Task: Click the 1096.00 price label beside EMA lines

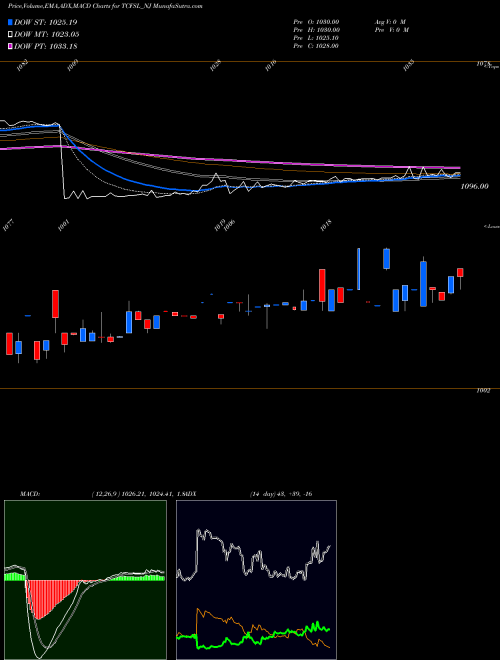Action: (x=475, y=186)
